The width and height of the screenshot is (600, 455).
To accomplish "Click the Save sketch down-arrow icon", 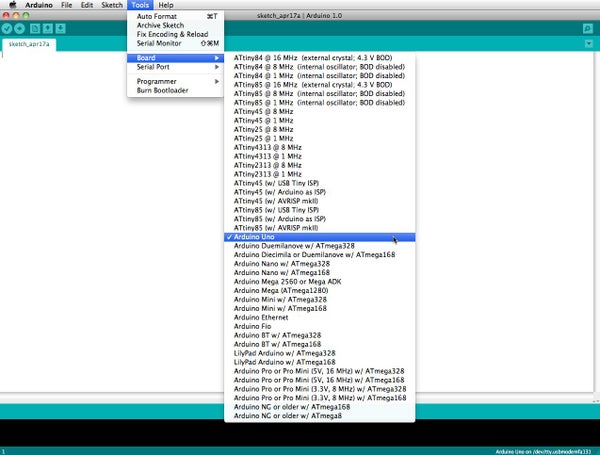I will [60, 28].
